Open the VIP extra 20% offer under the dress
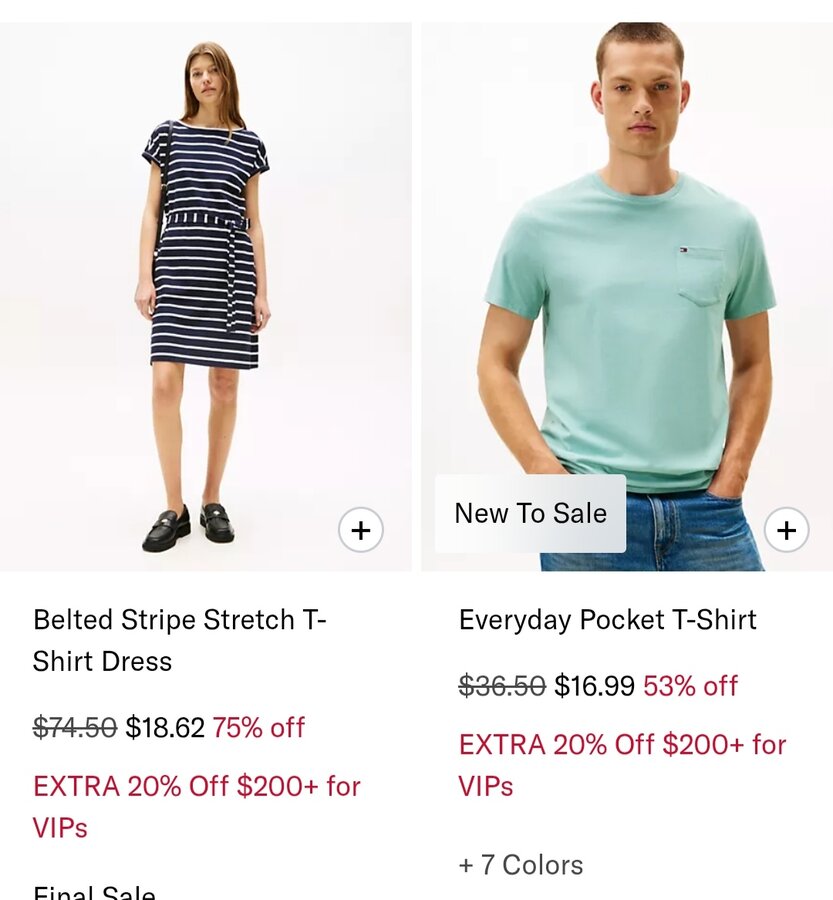 tap(196, 806)
